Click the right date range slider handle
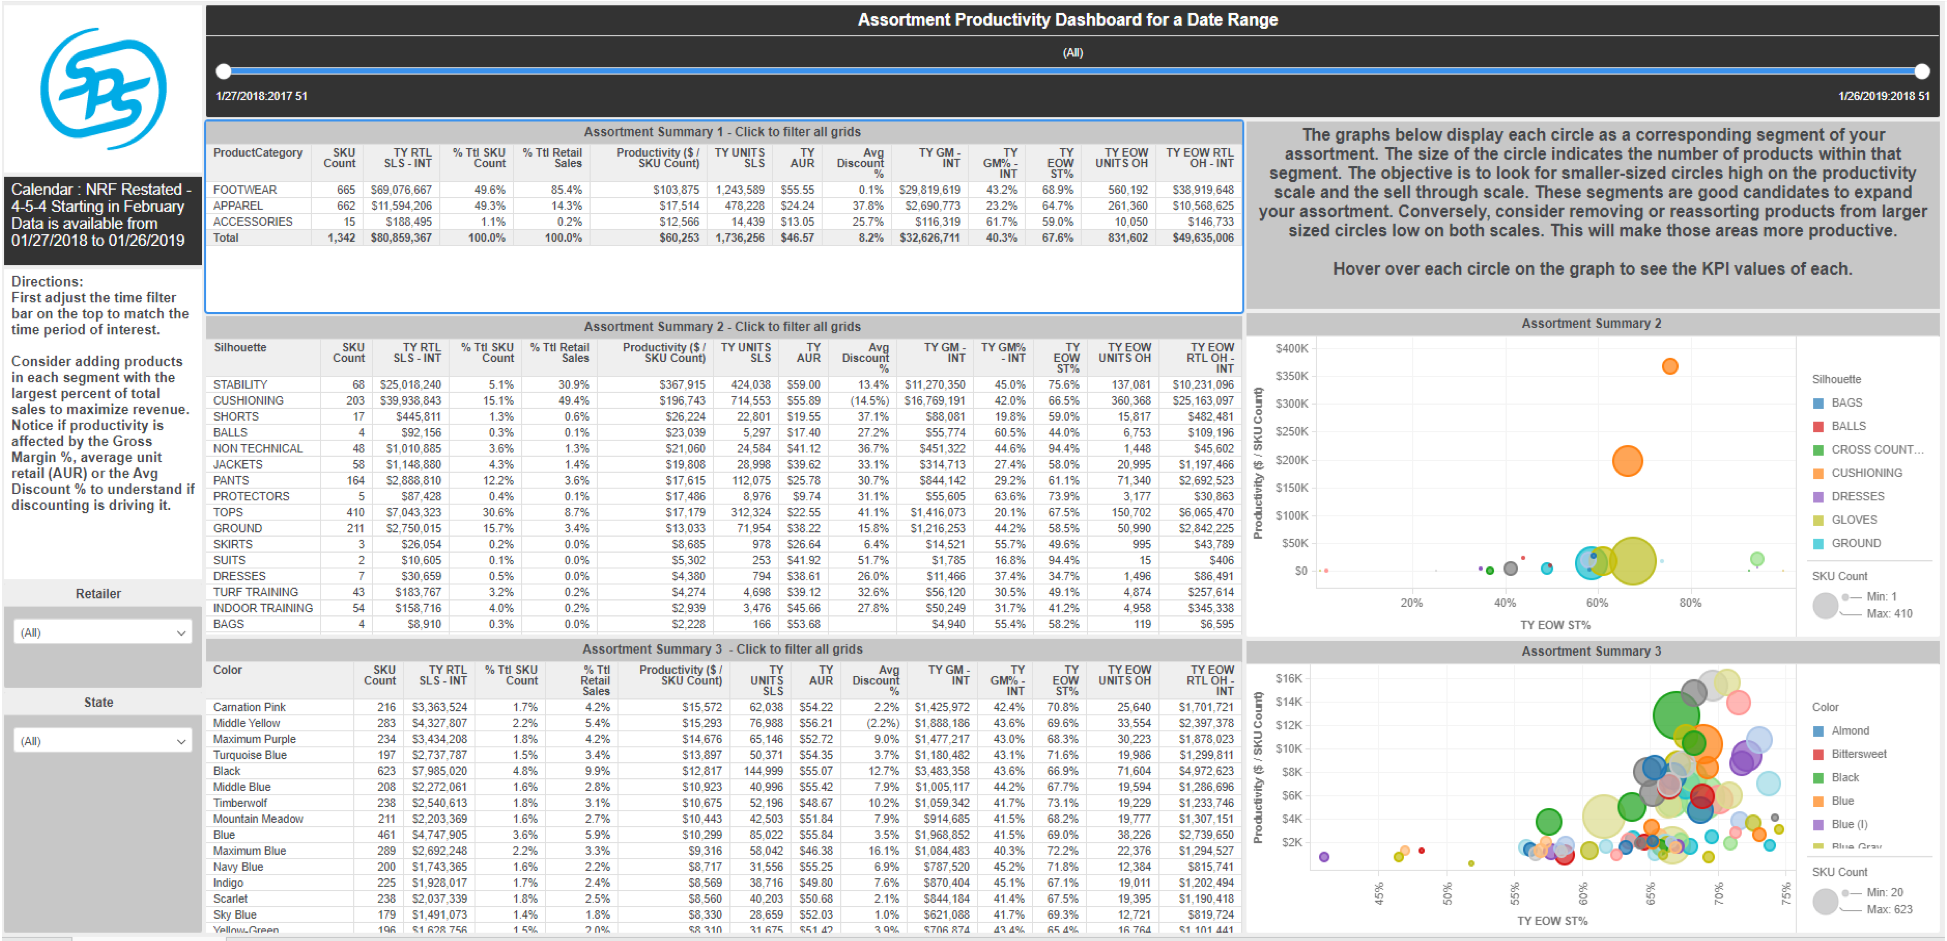The height and width of the screenshot is (941, 1947). click(1922, 71)
